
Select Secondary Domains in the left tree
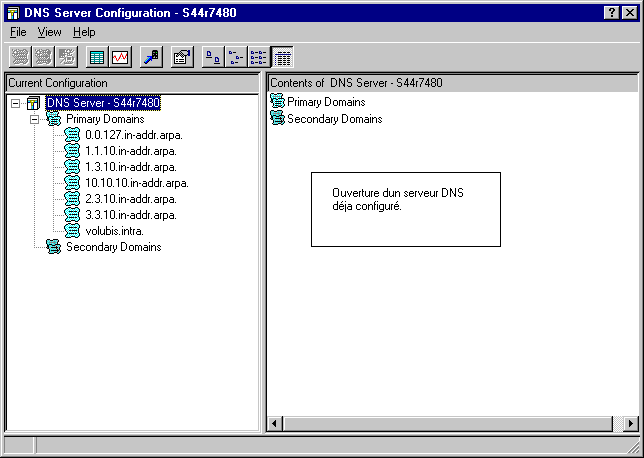112,247
